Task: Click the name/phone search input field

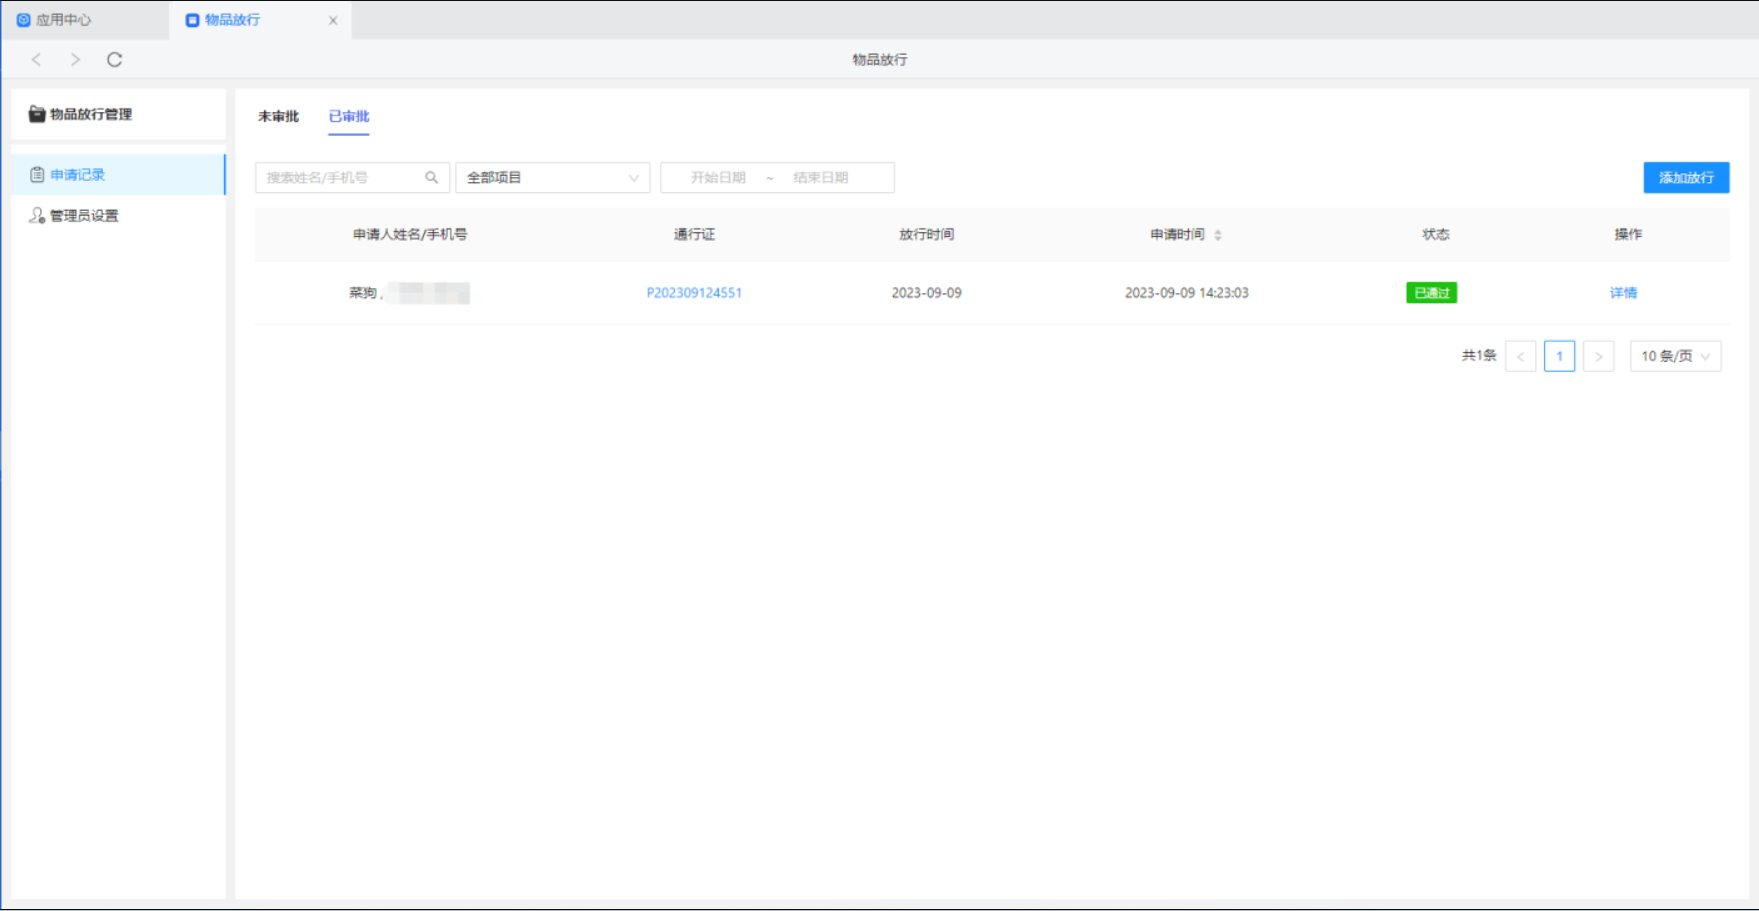Action: (340, 178)
